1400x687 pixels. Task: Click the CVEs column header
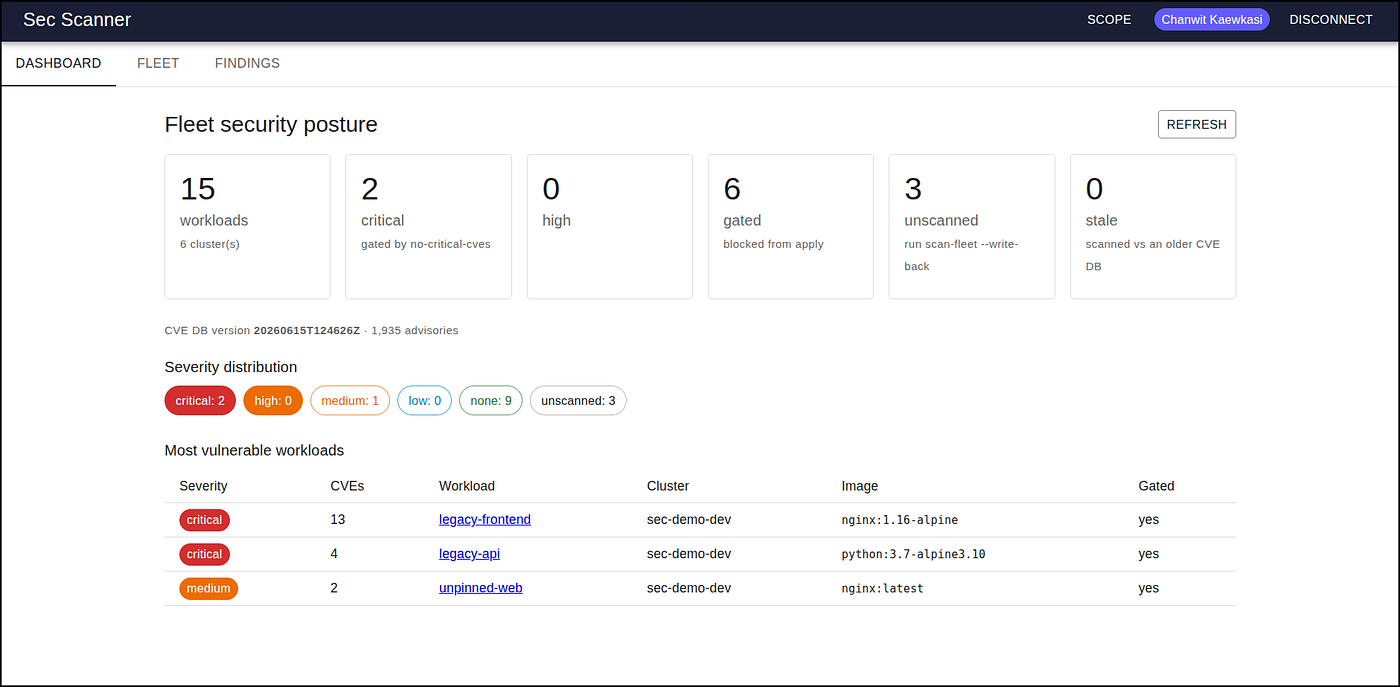click(347, 486)
